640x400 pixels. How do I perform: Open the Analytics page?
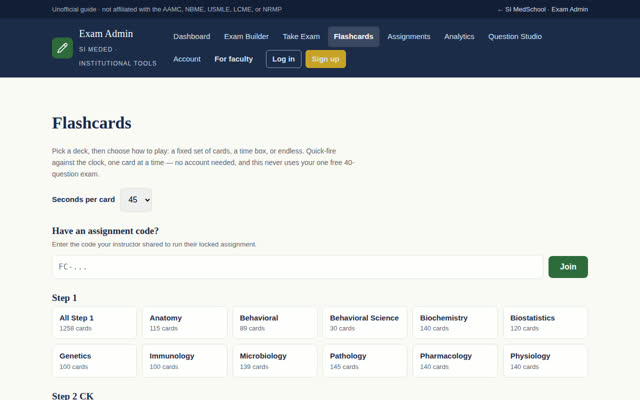coord(459,36)
